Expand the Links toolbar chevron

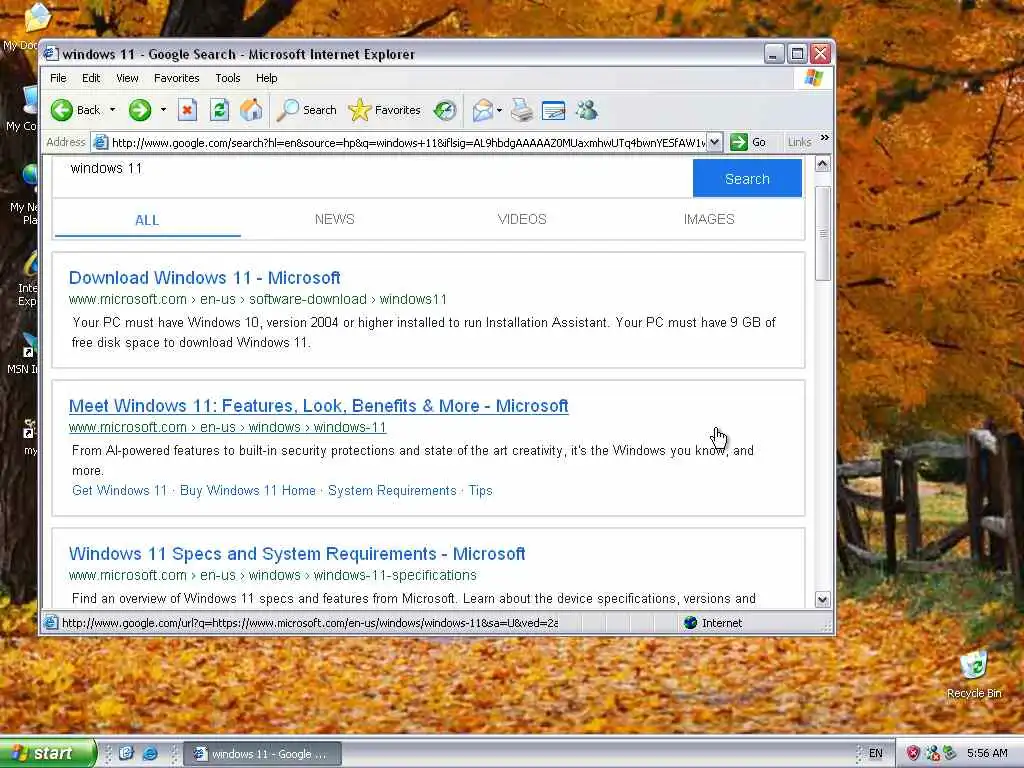point(825,138)
